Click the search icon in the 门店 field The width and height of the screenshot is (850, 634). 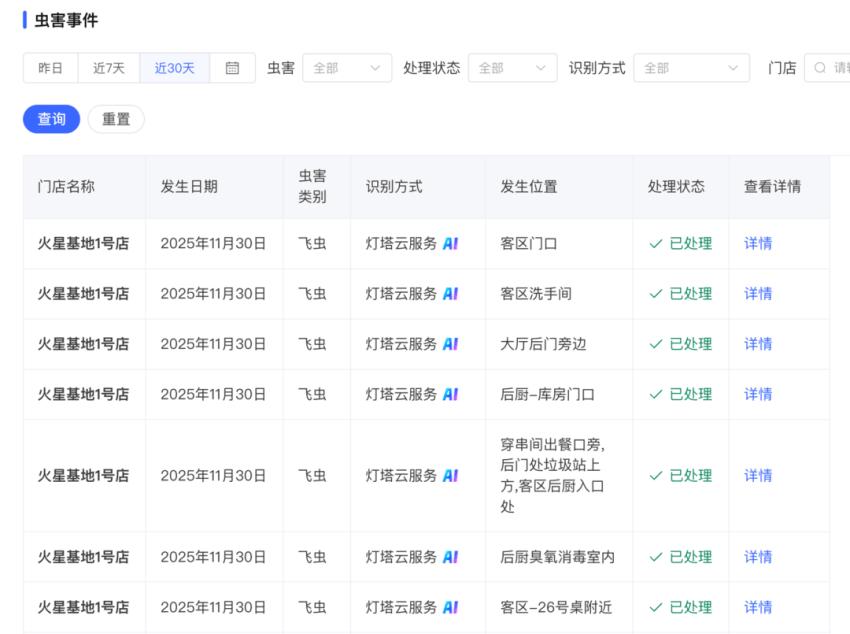pos(820,68)
